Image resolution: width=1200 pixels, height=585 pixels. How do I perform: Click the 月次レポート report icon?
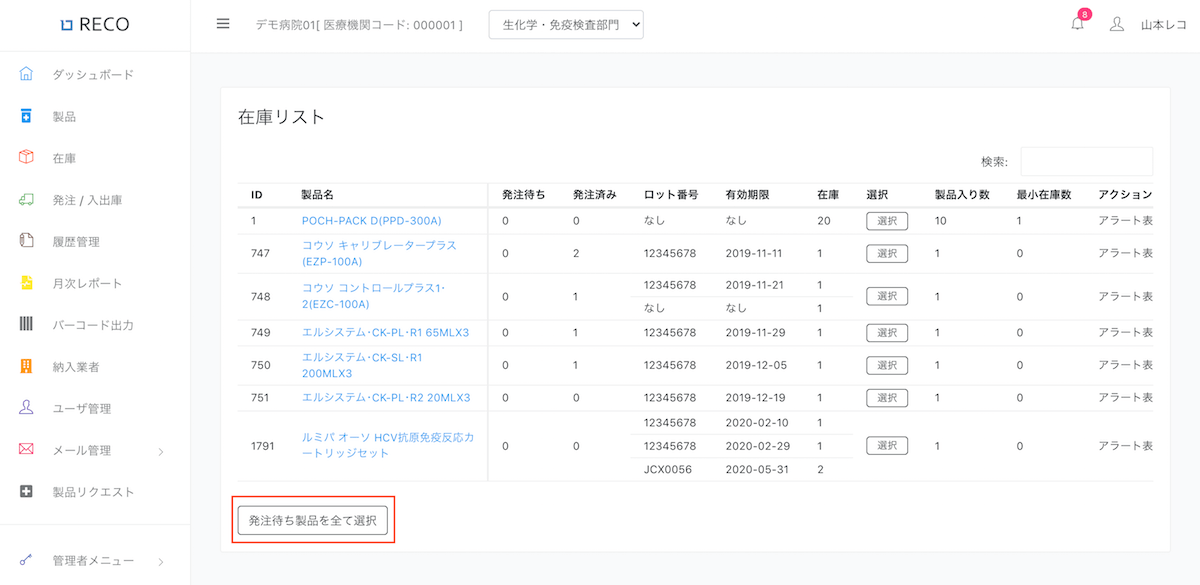[27, 283]
